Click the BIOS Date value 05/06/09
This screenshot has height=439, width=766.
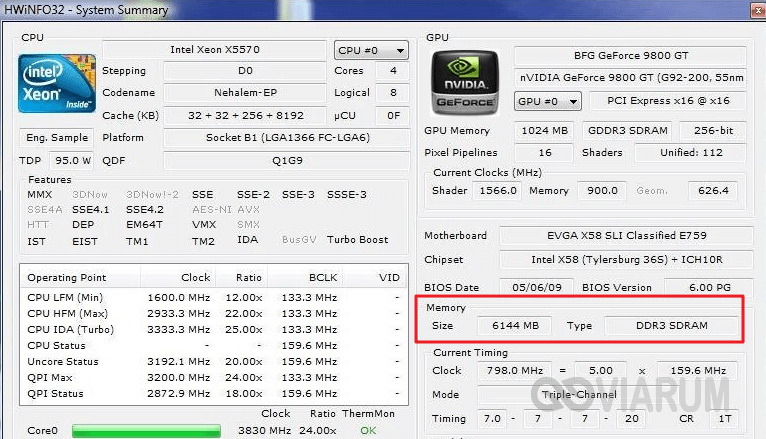coord(536,288)
